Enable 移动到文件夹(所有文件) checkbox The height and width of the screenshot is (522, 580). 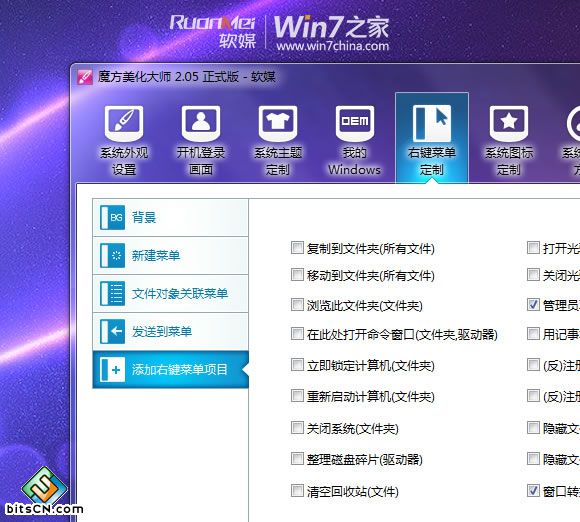(297, 275)
